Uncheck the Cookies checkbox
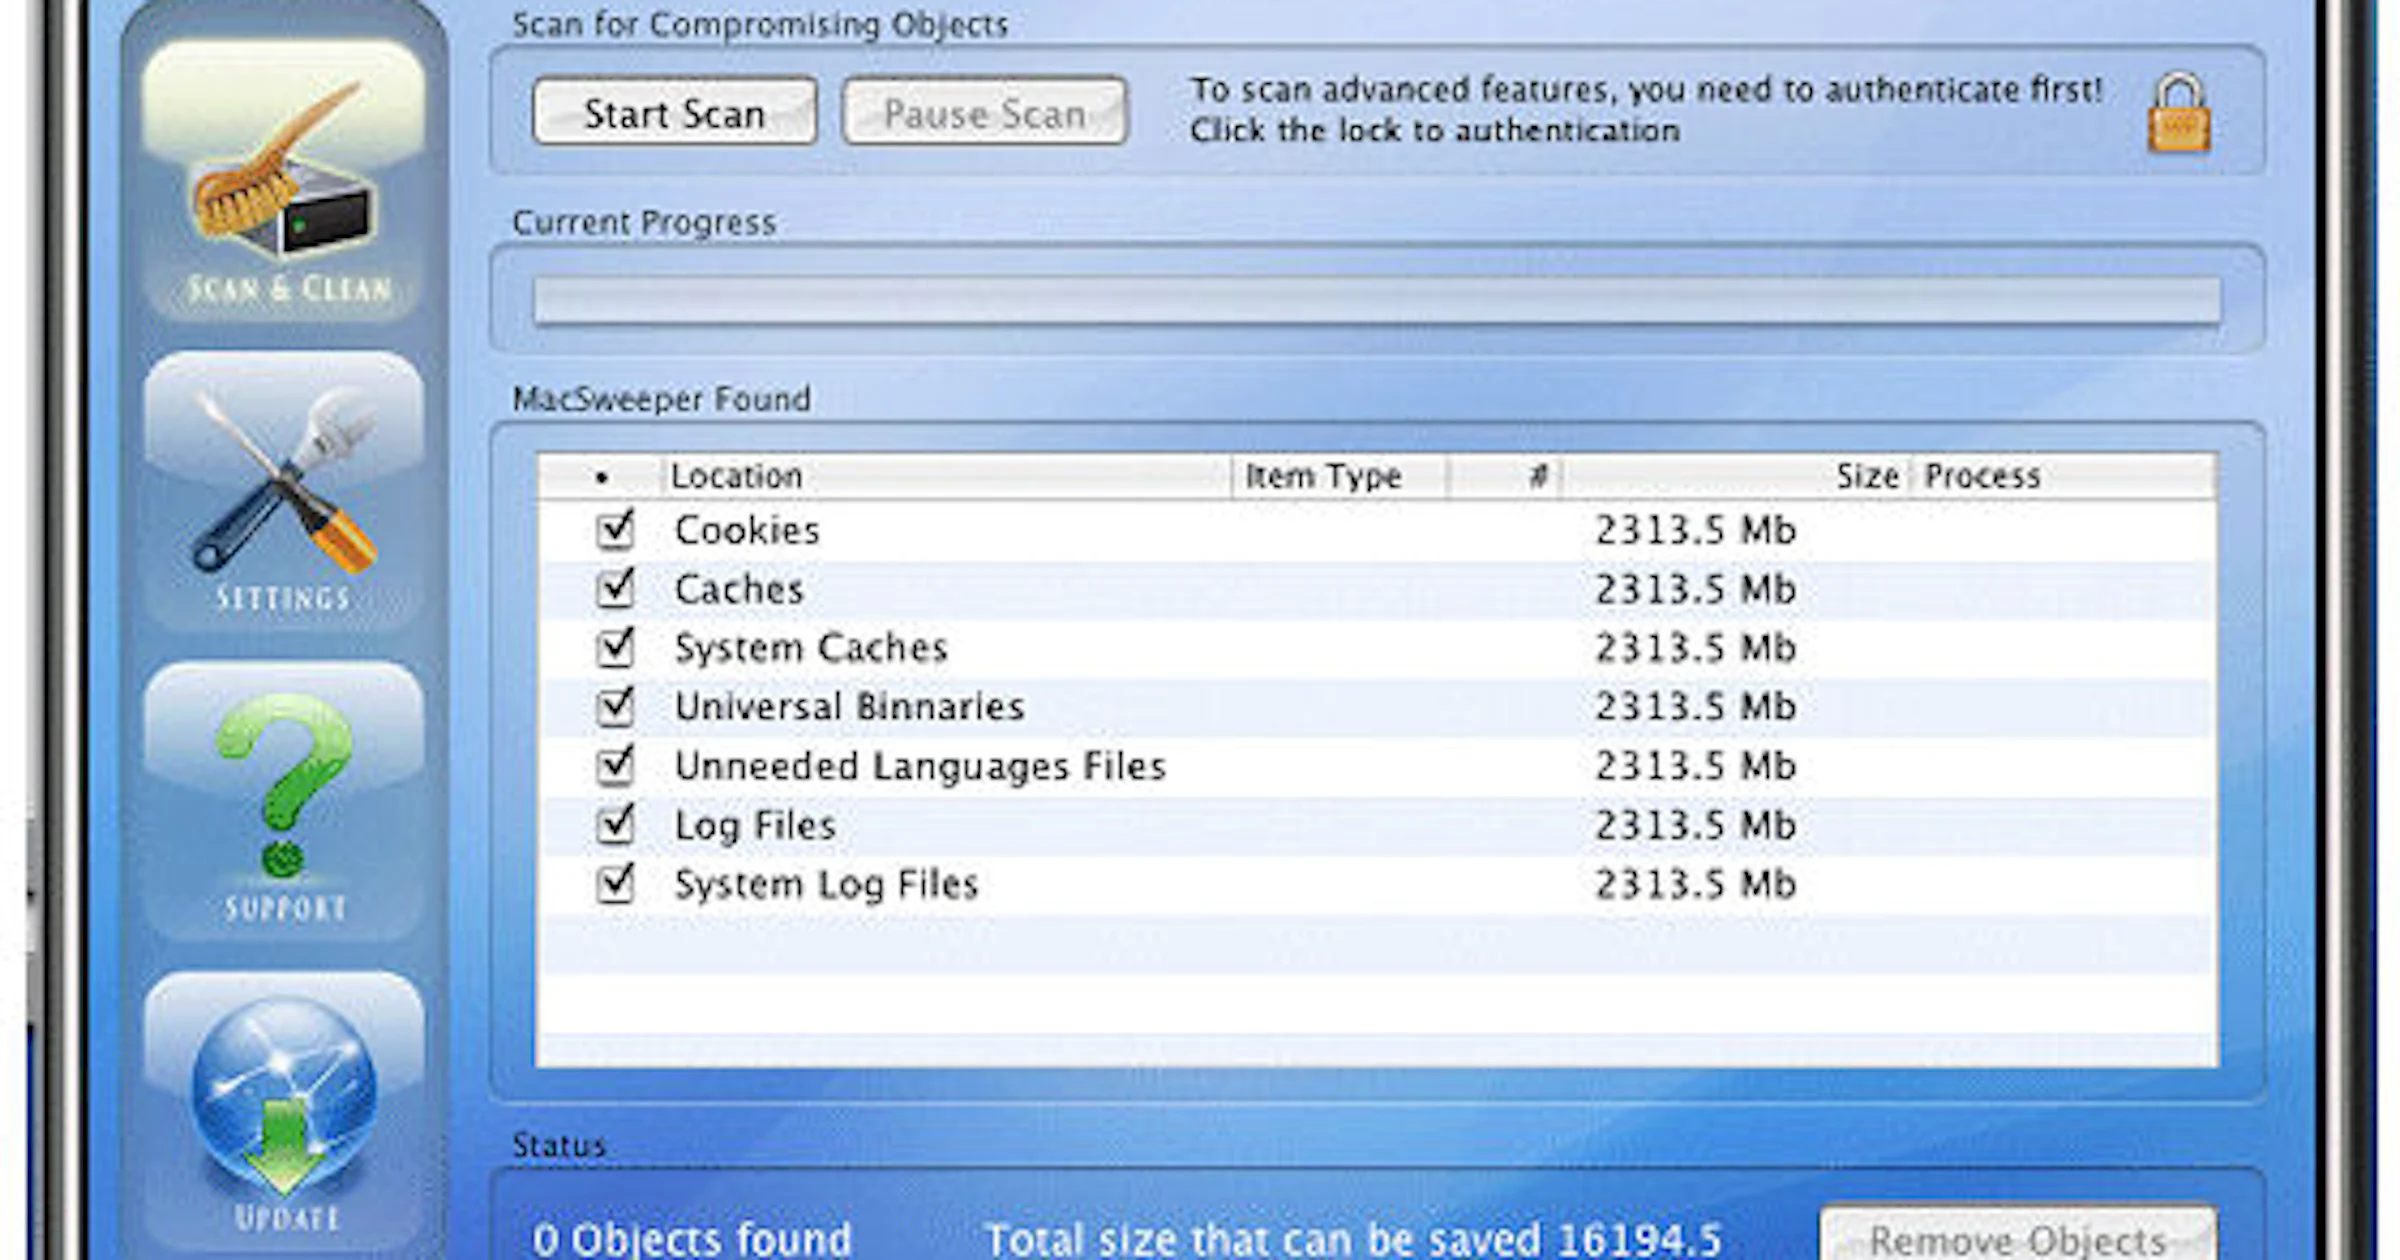 615,529
